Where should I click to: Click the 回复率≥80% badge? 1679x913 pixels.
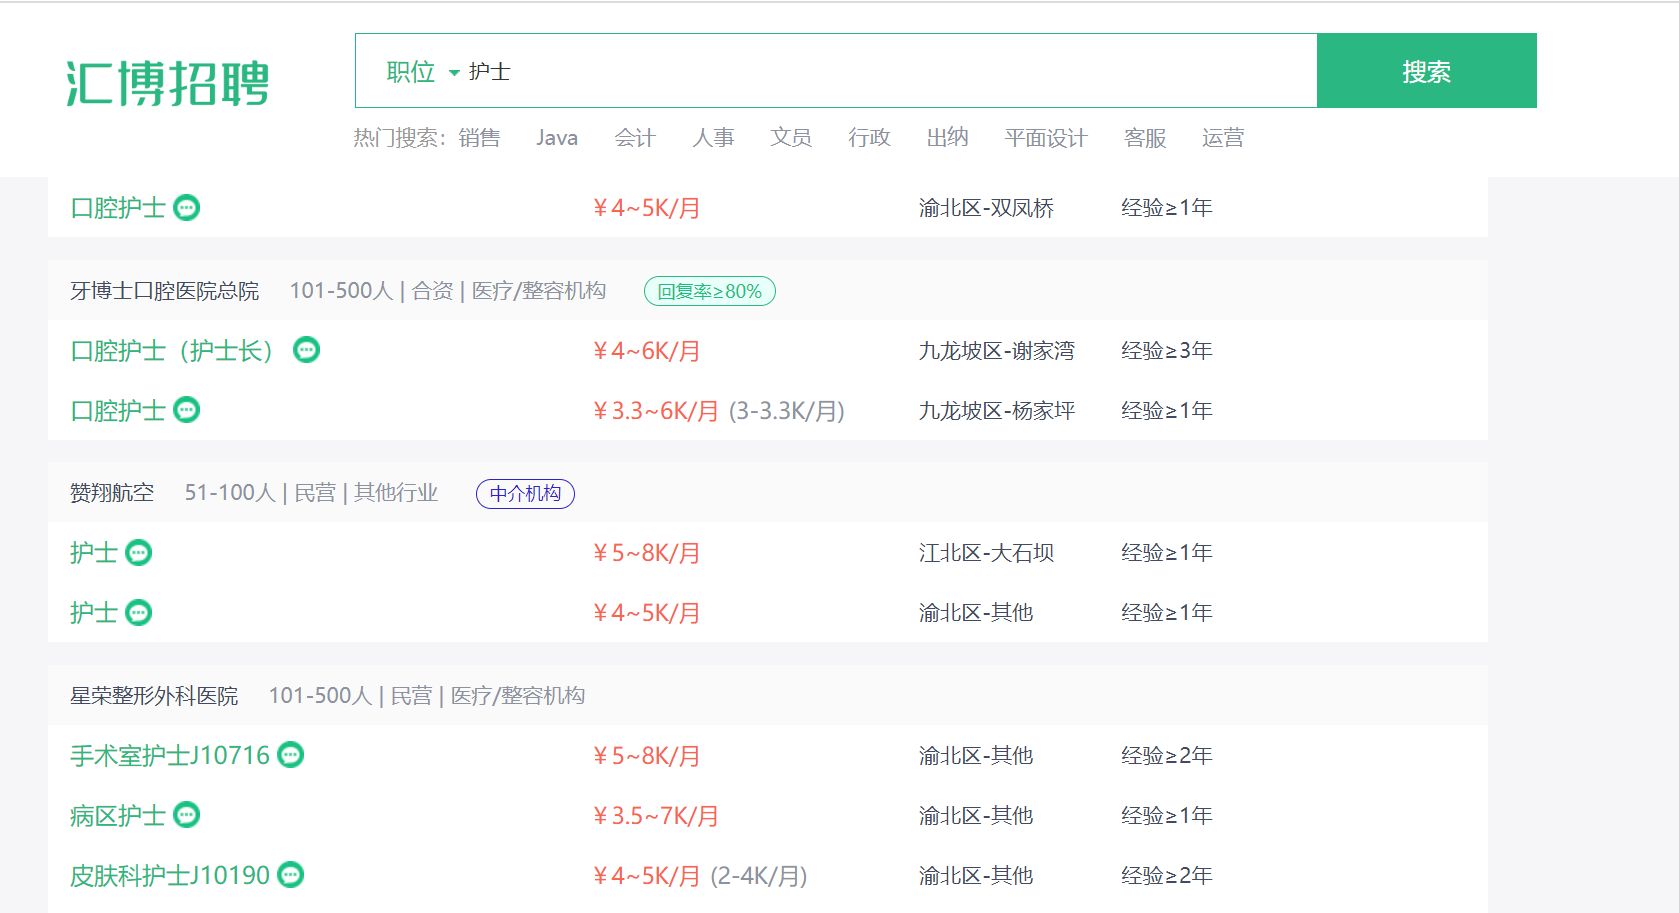point(710,291)
